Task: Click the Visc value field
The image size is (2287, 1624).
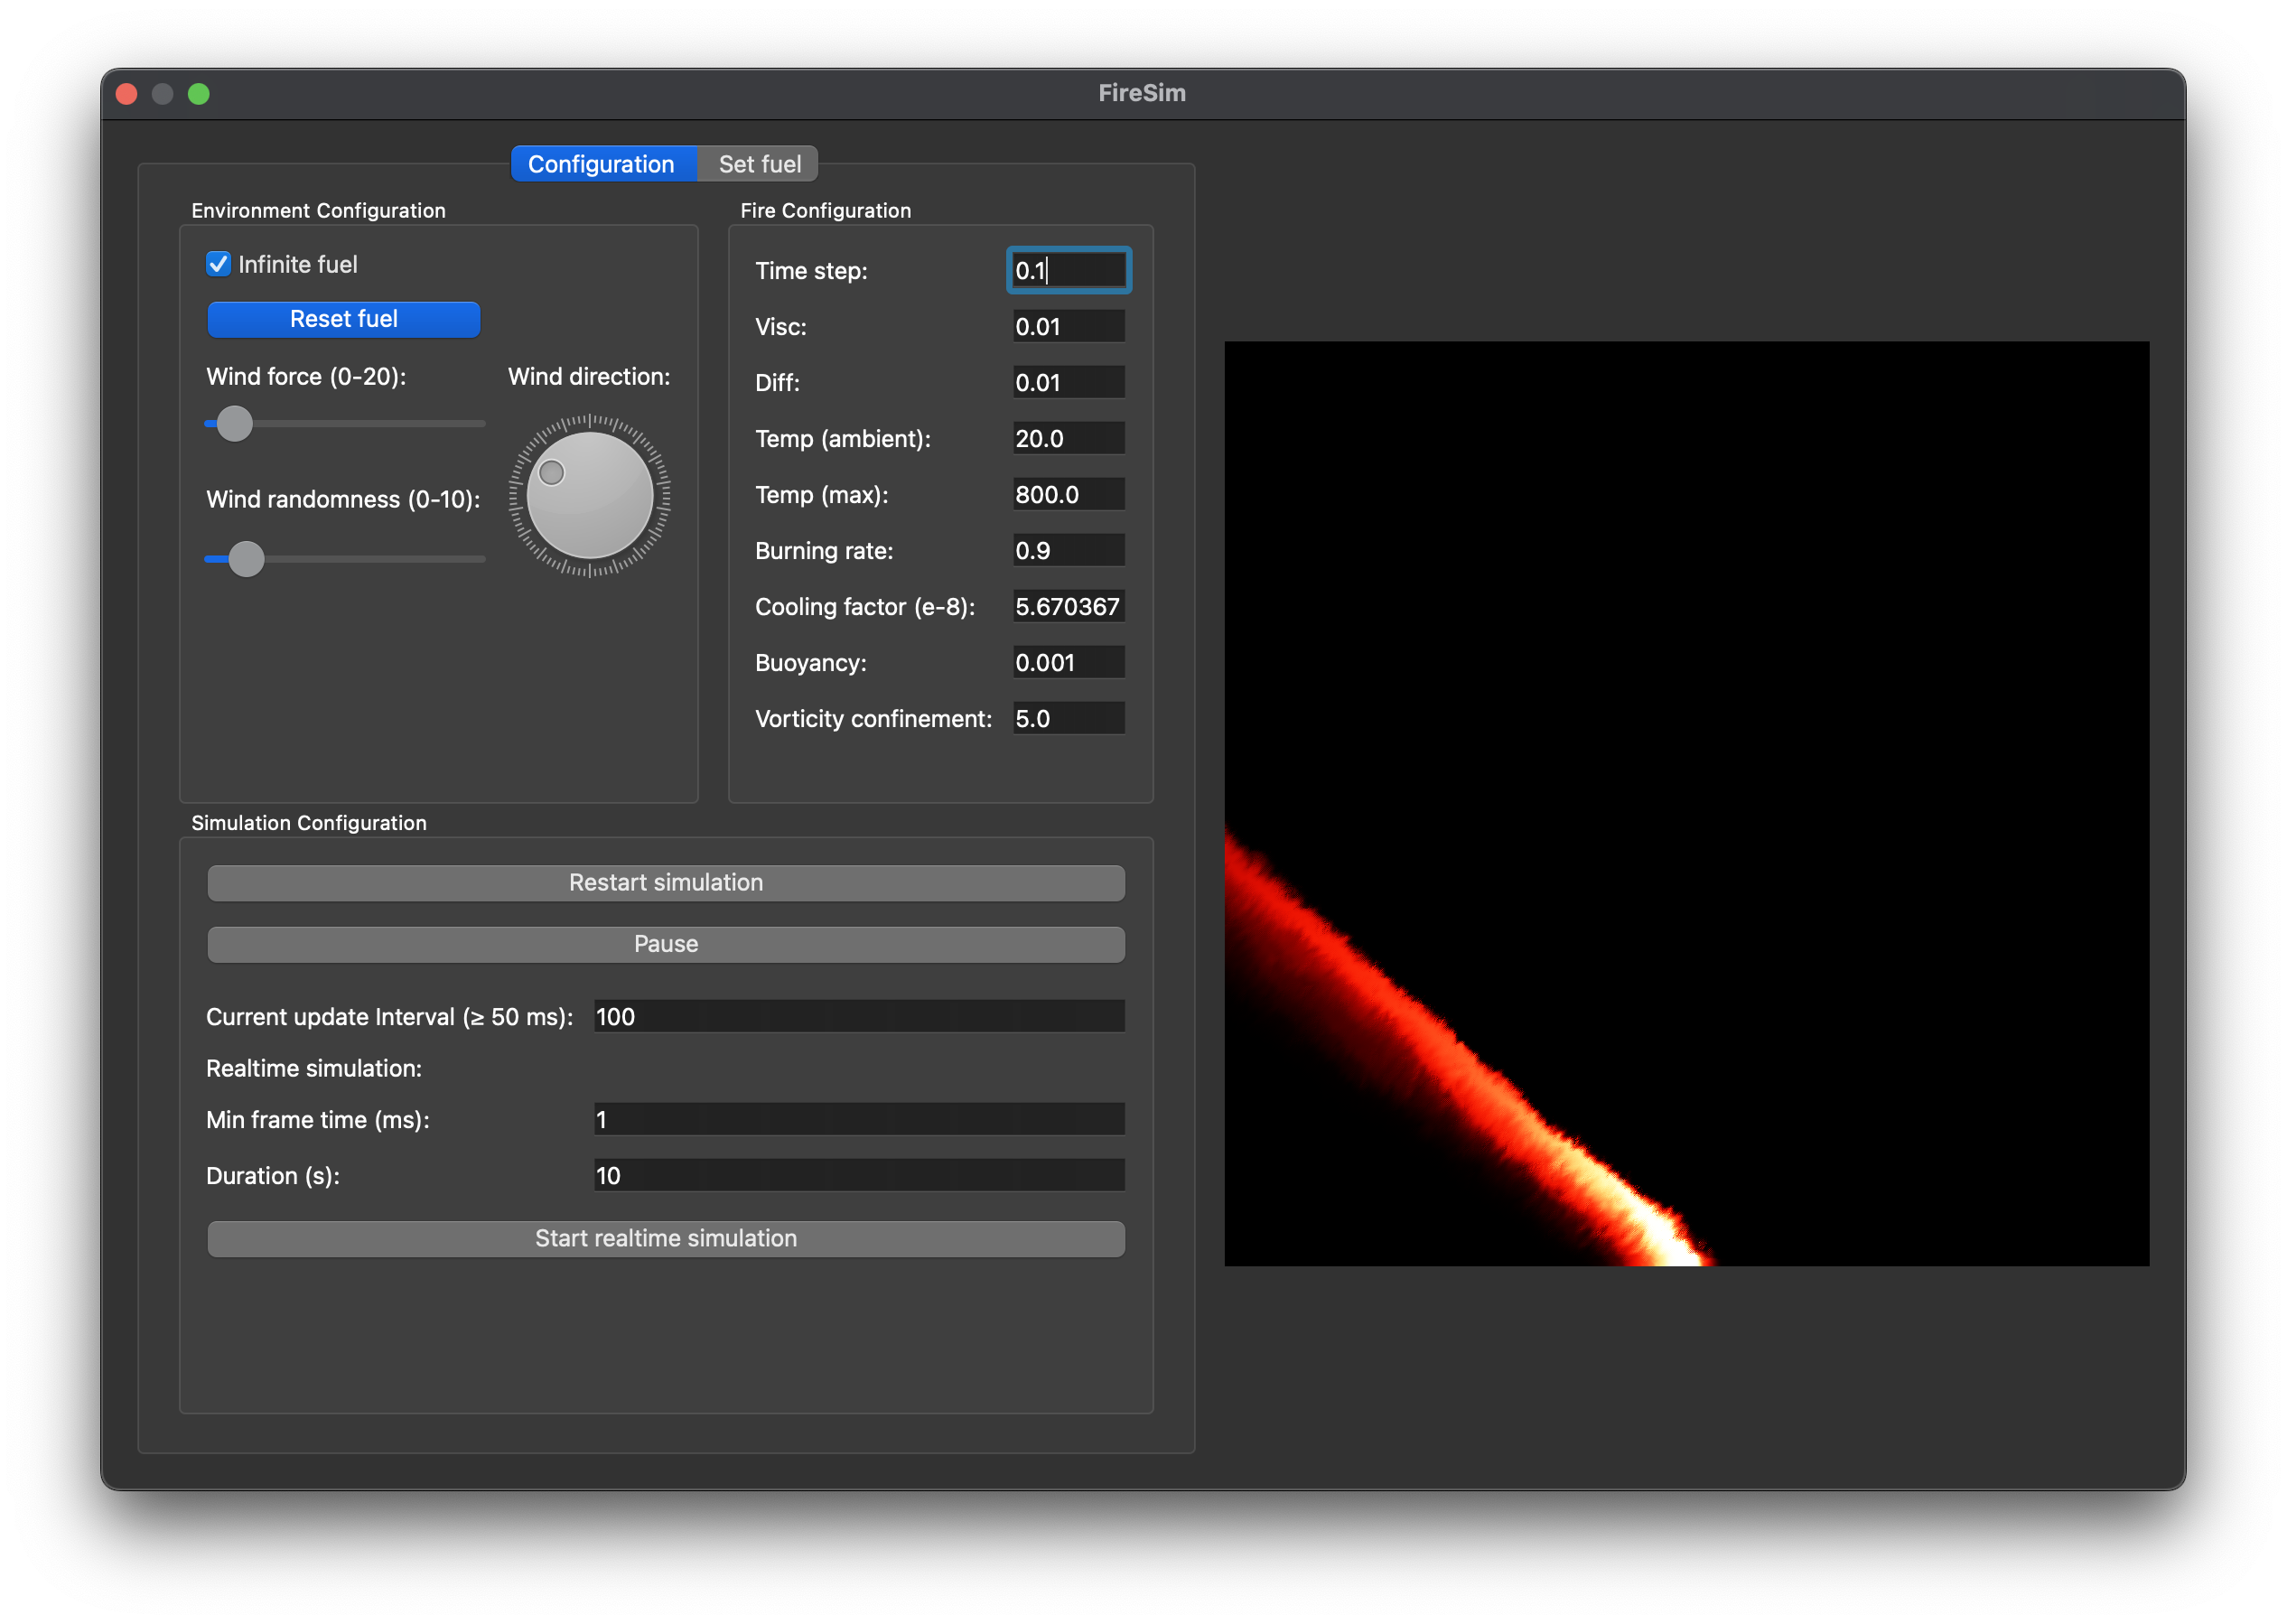Action: click(1068, 327)
